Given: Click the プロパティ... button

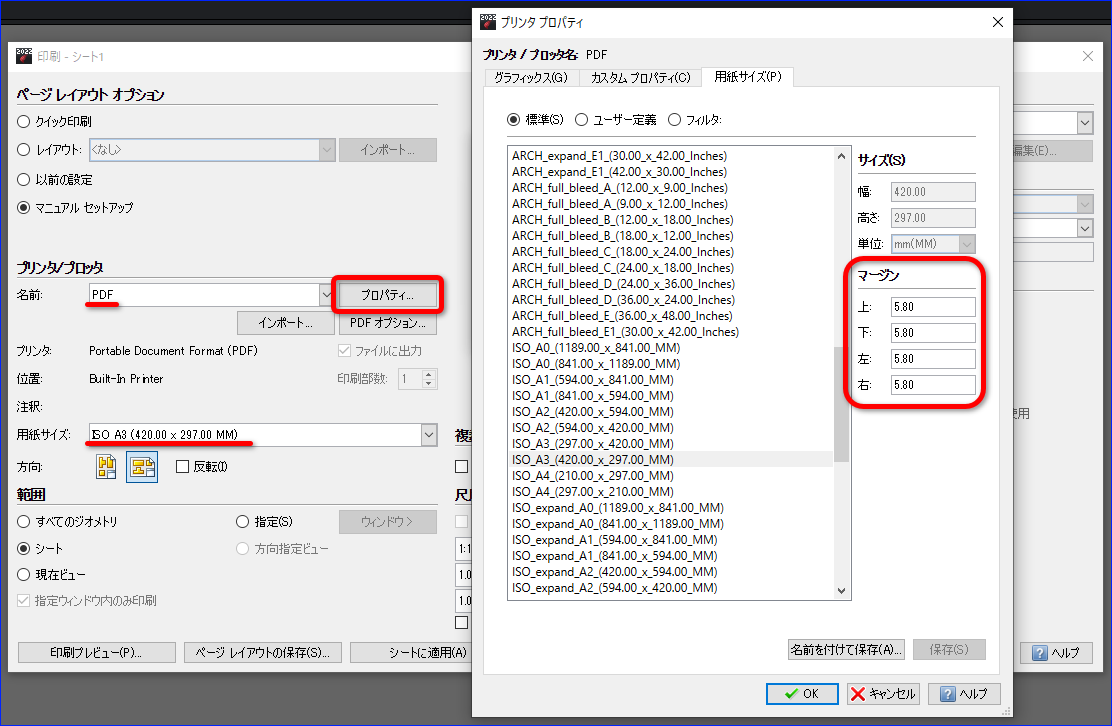Looking at the screenshot, I should (387, 294).
